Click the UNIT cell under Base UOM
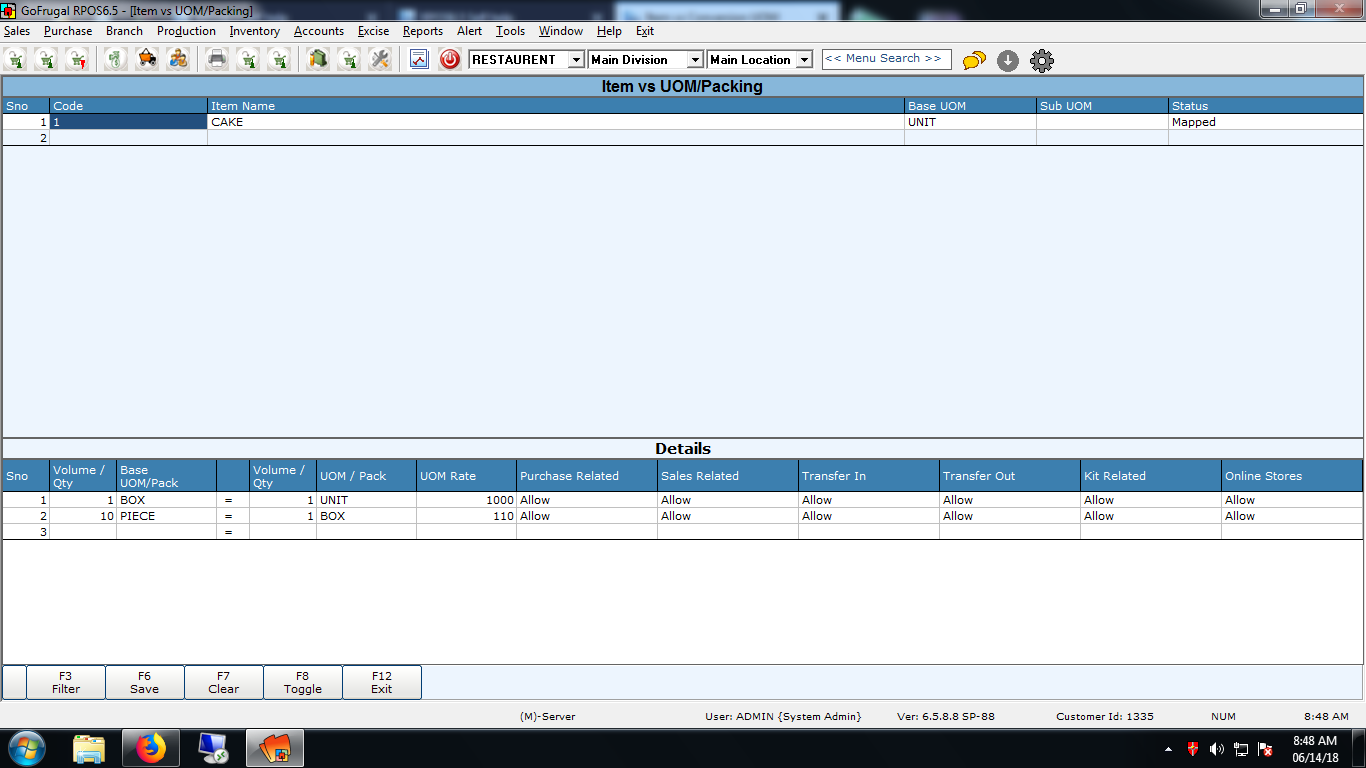Screen dimensions: 1366x768 tap(970, 122)
